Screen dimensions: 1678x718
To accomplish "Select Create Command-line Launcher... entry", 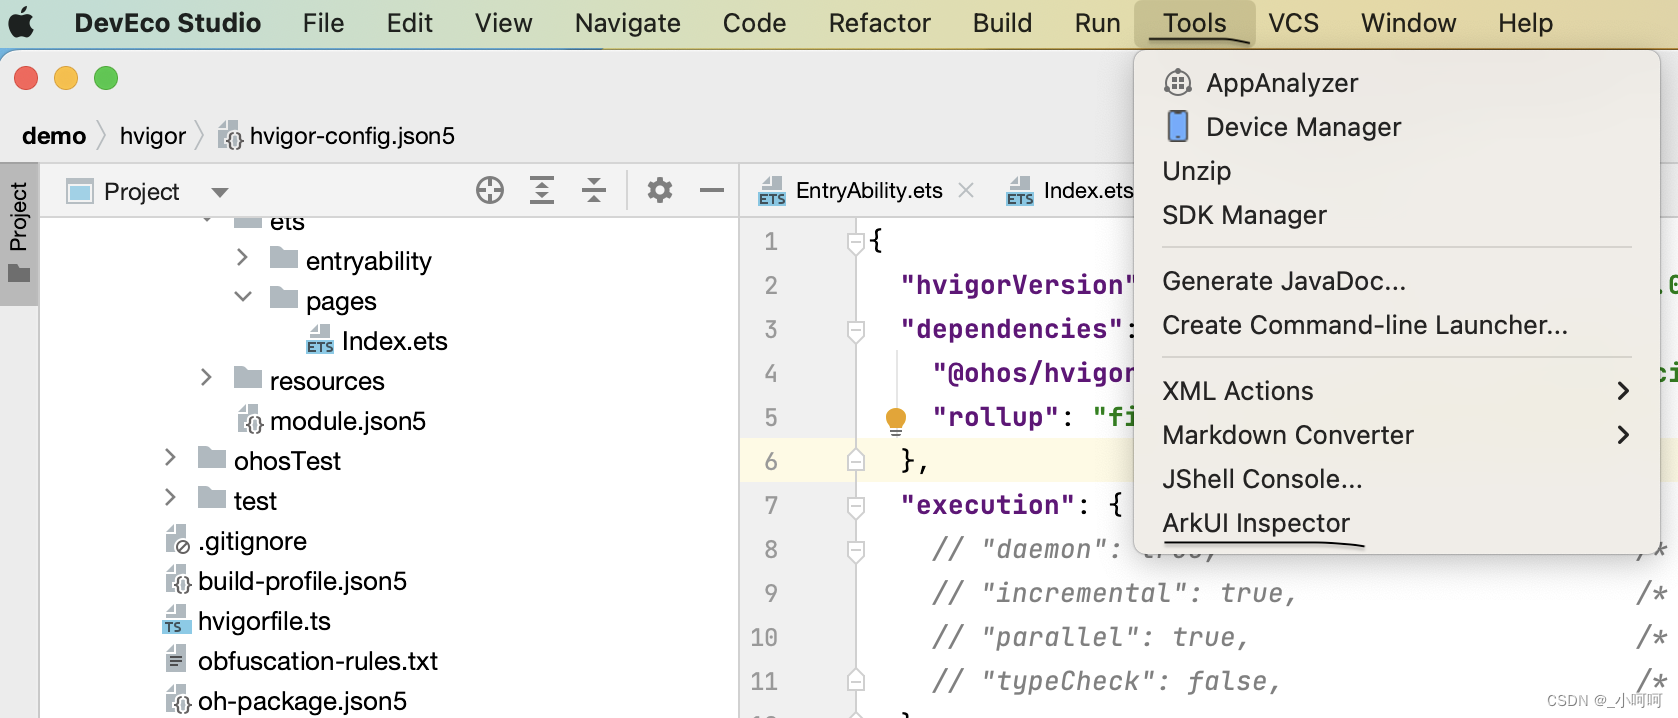I will pos(1397,325).
